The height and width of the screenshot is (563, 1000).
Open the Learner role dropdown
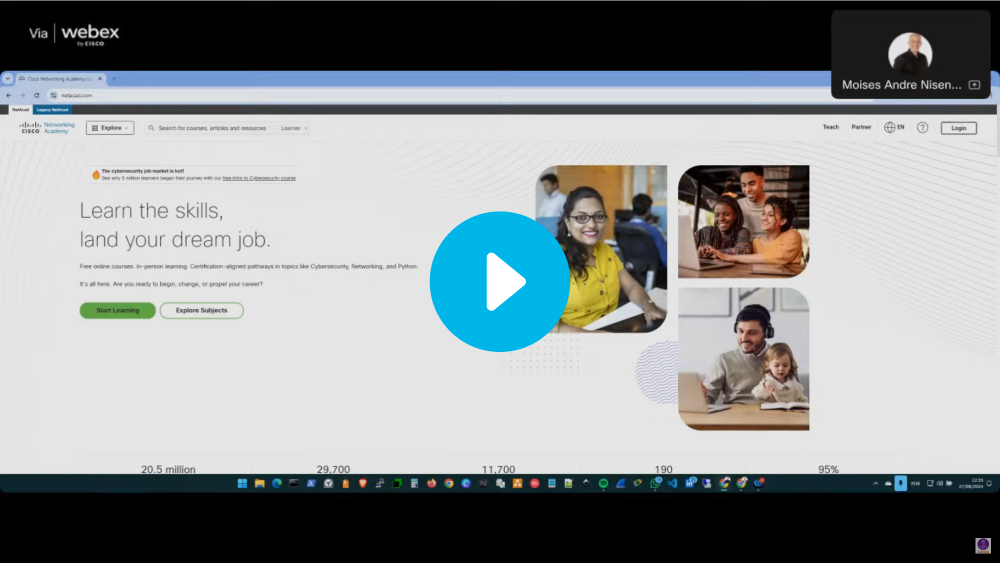coord(294,128)
